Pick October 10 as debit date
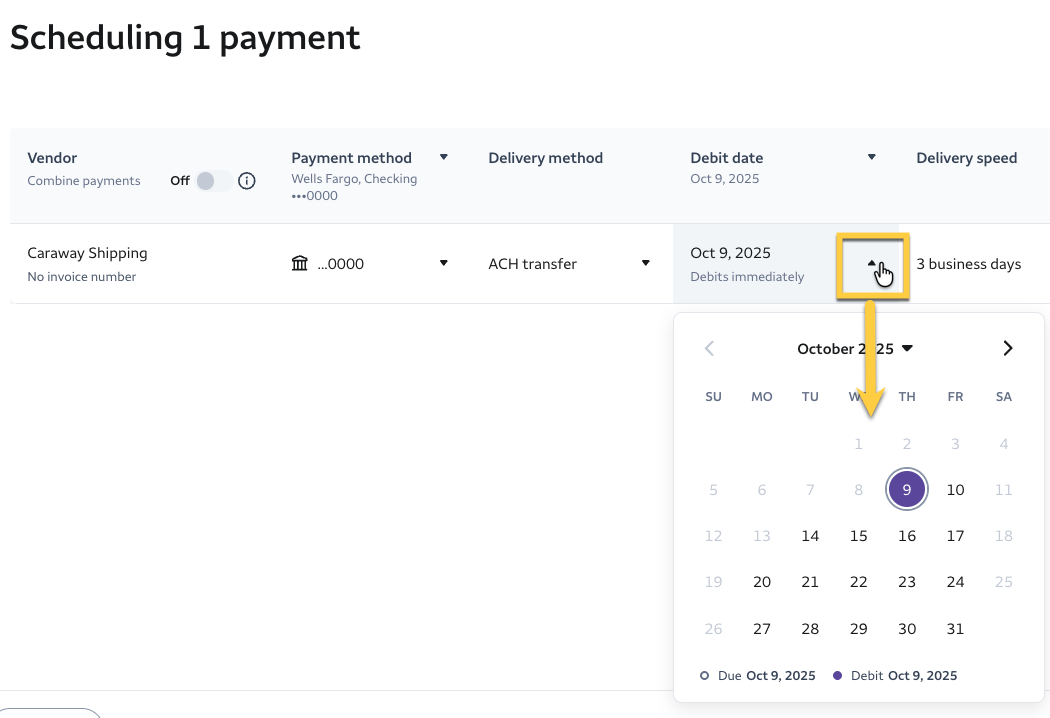 point(955,490)
